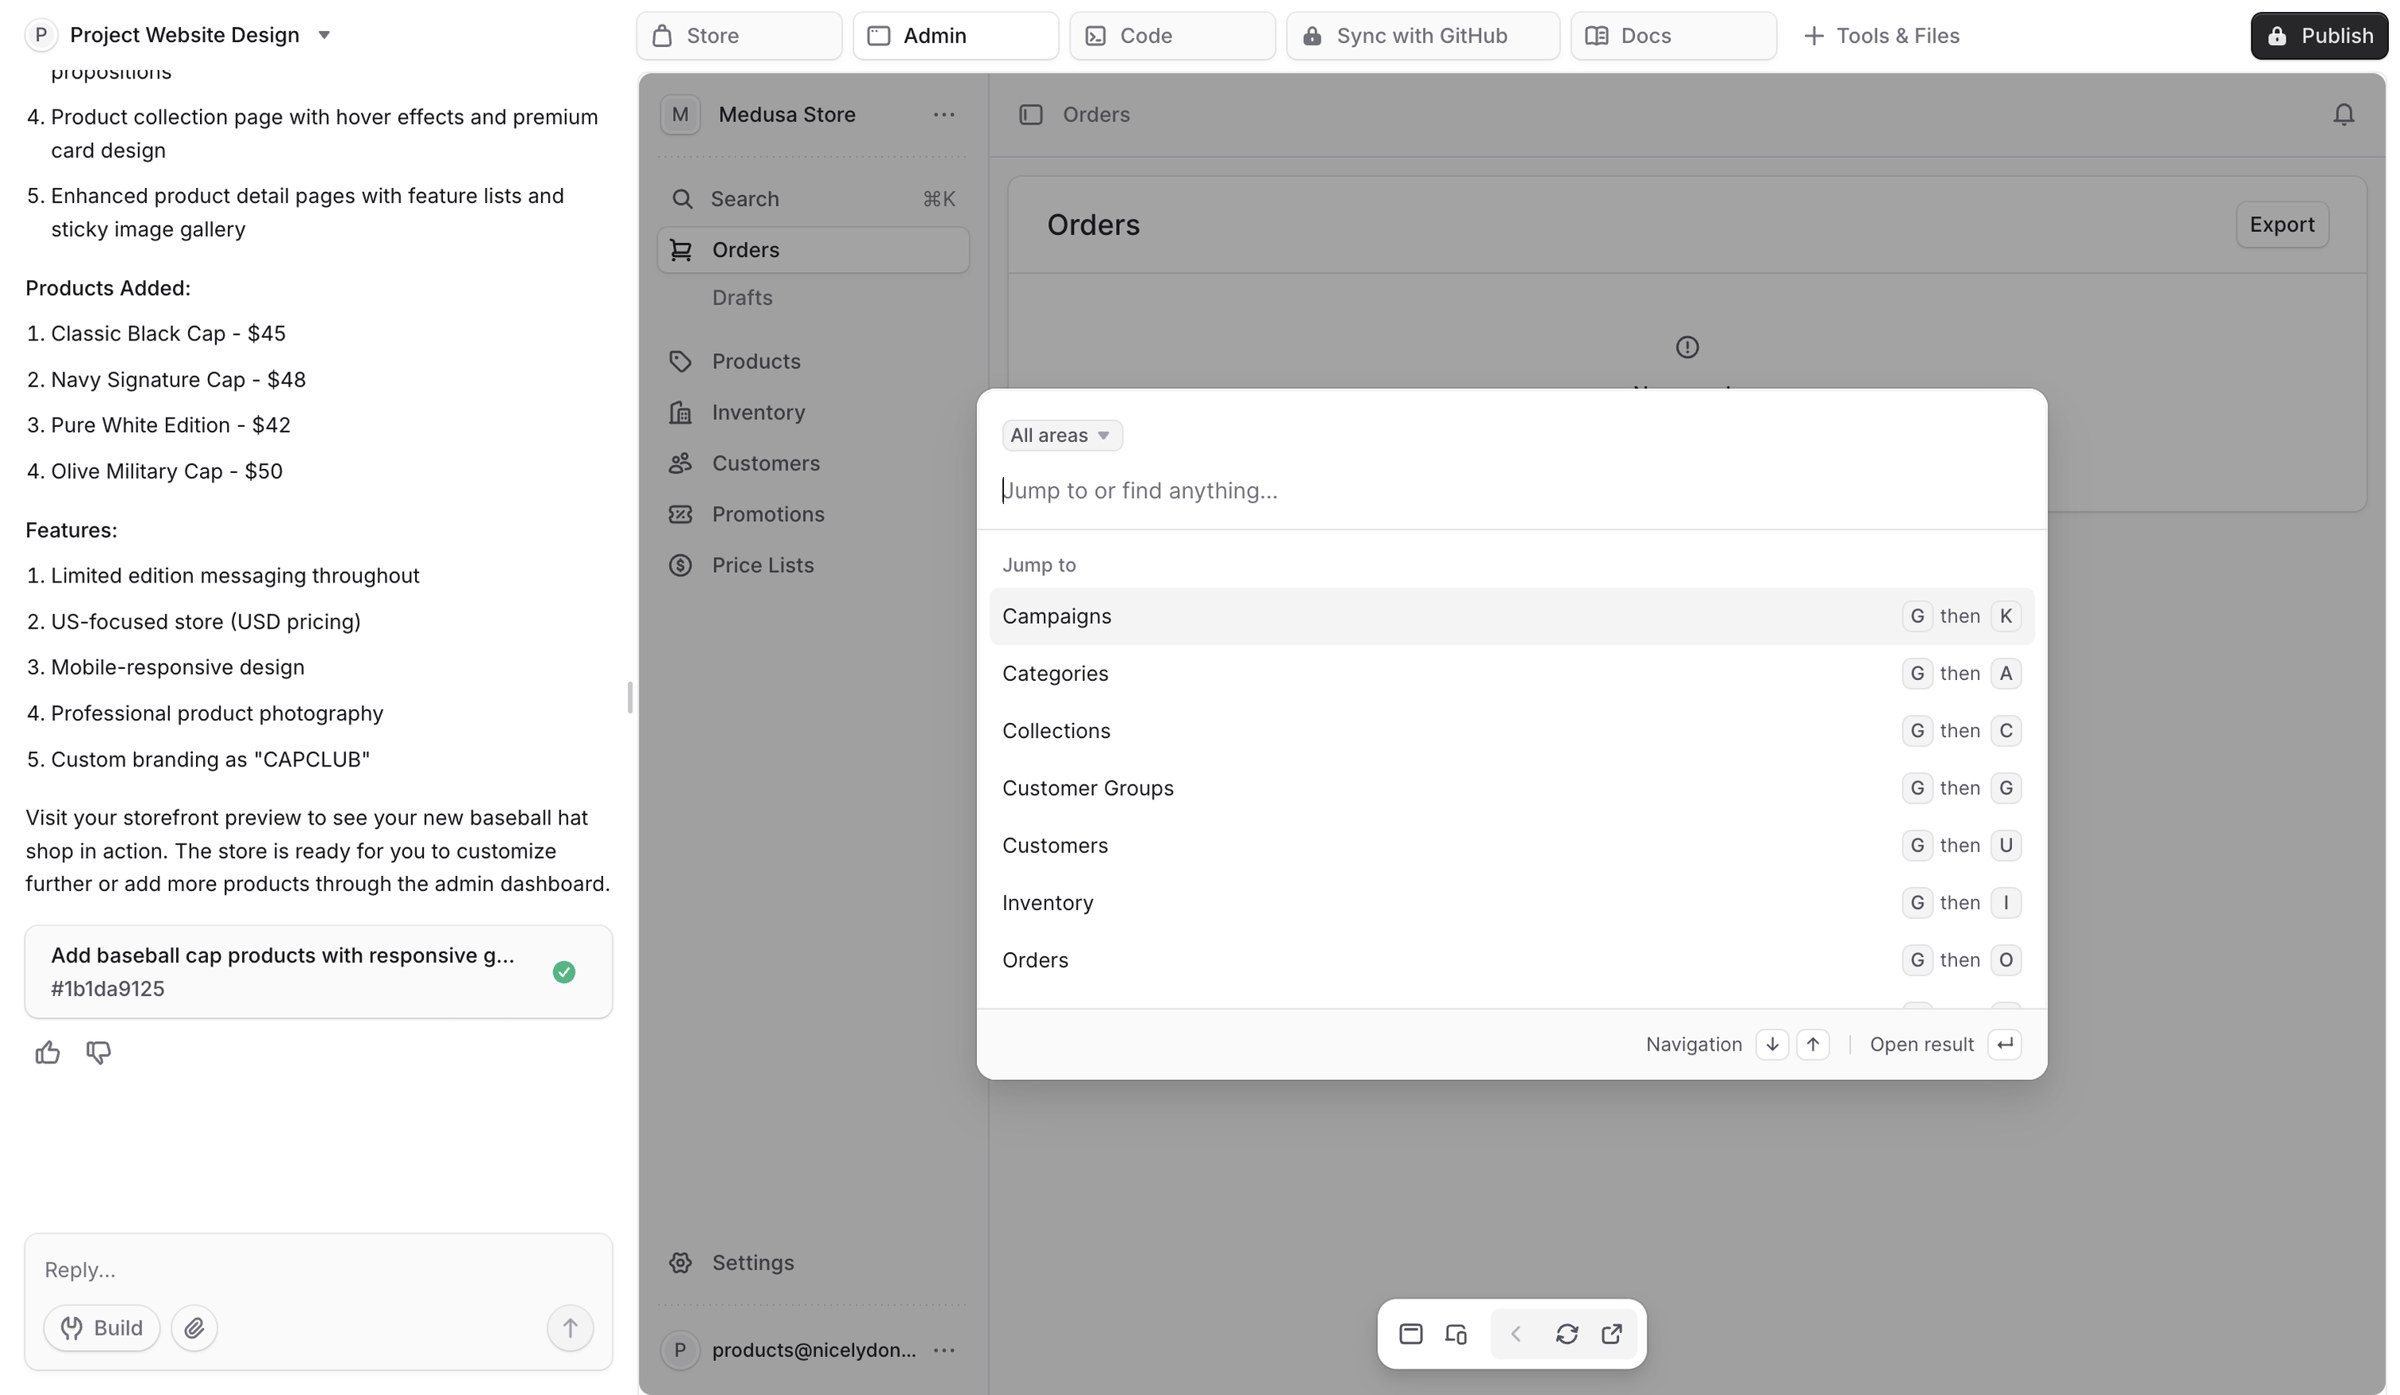Click the navigation up arrow key icon
The height and width of the screenshot is (1395, 2400).
[x=1813, y=1044]
